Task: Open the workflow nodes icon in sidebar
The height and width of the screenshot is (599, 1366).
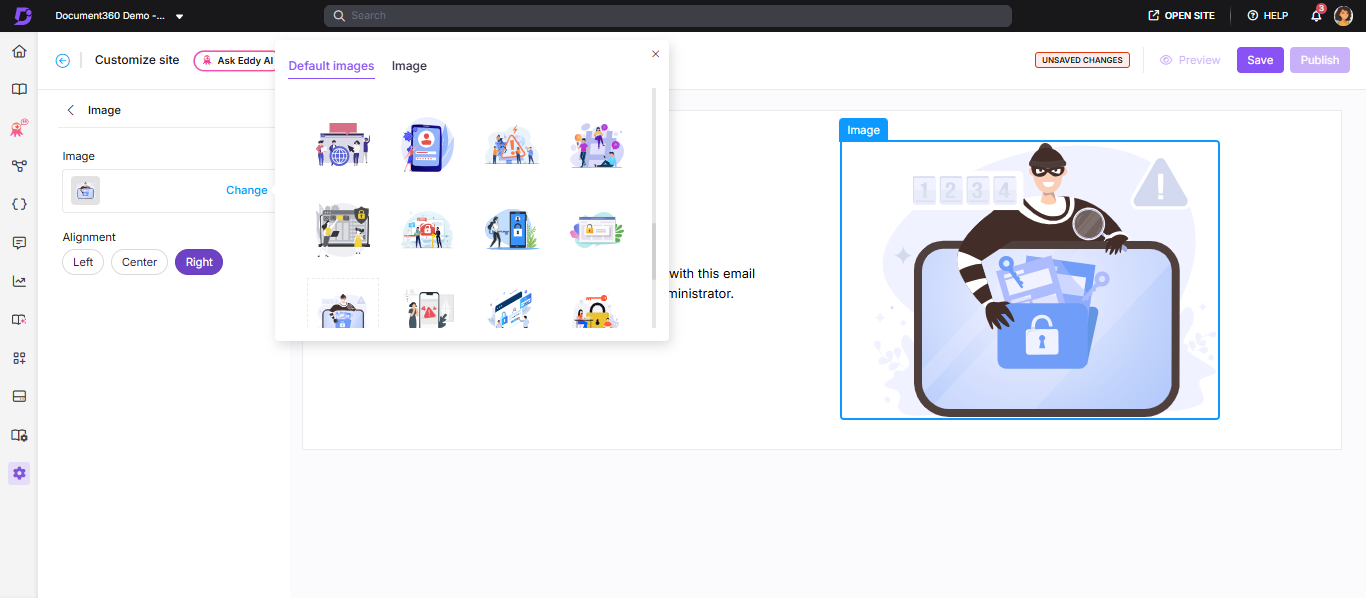Action: point(19,166)
